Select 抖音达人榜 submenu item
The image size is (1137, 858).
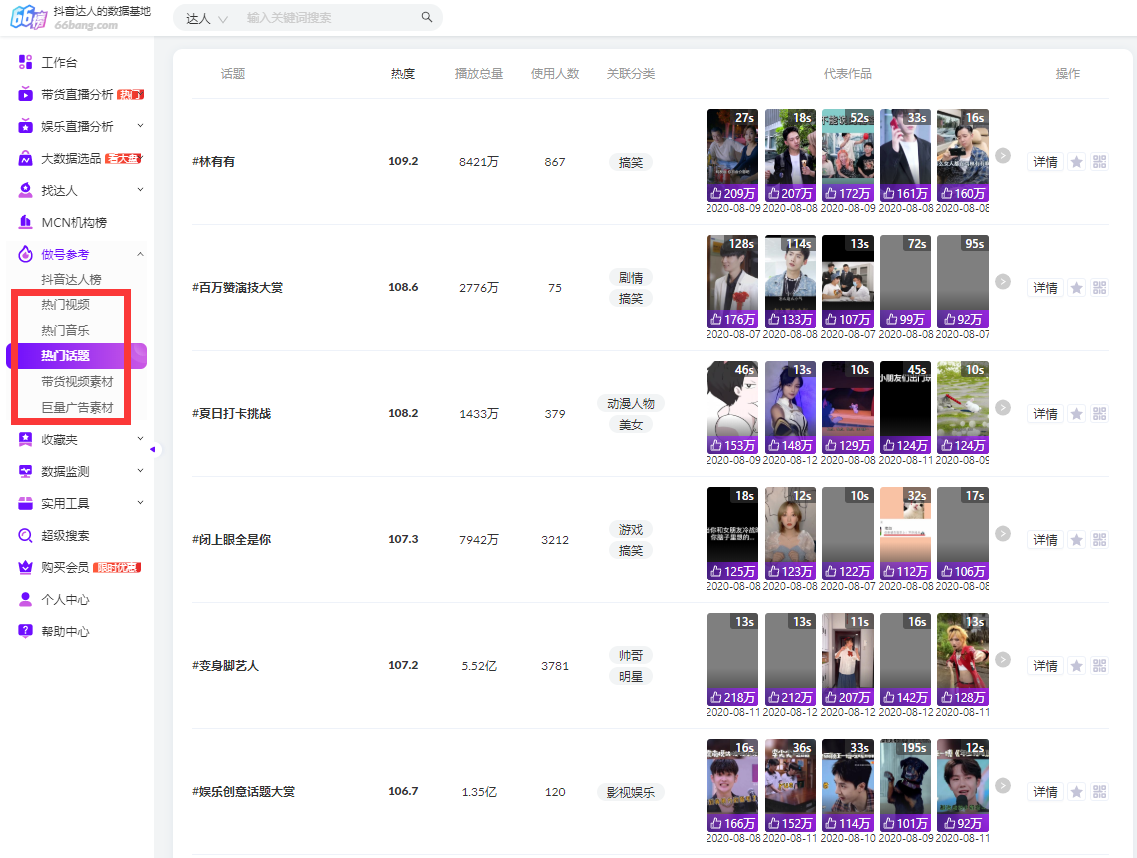pos(71,279)
